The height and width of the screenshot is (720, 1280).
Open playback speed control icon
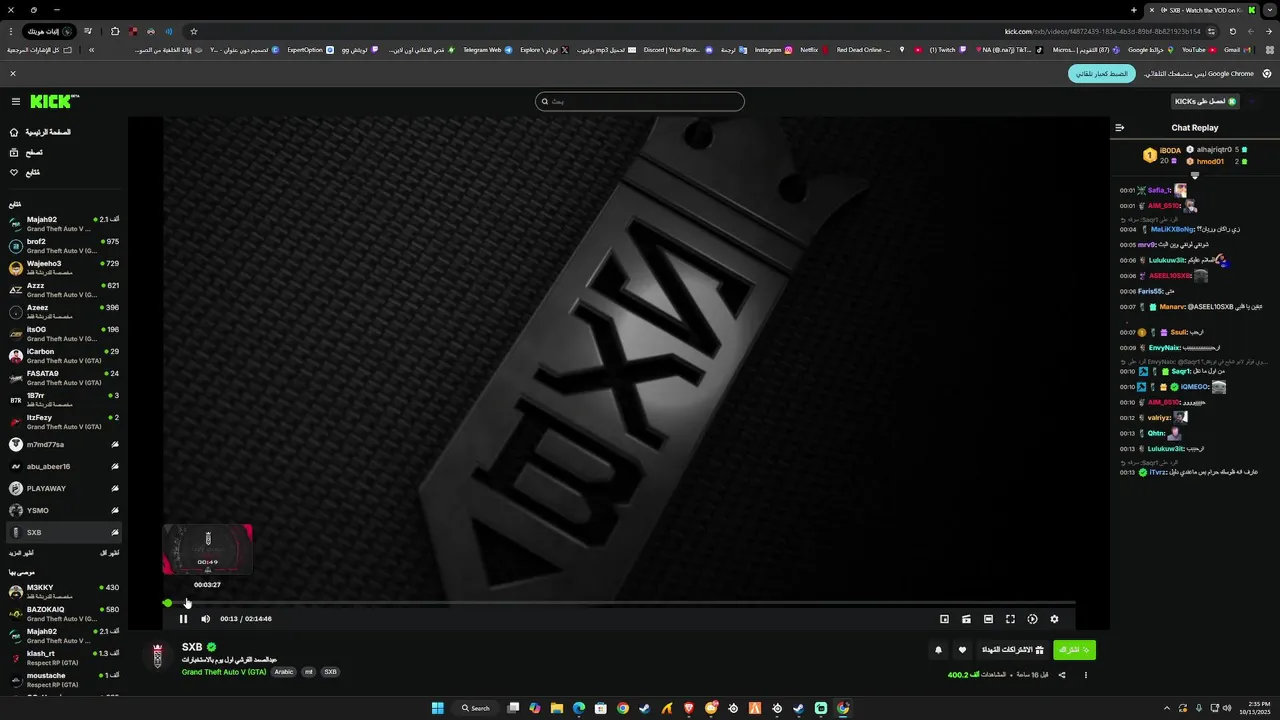1032,619
